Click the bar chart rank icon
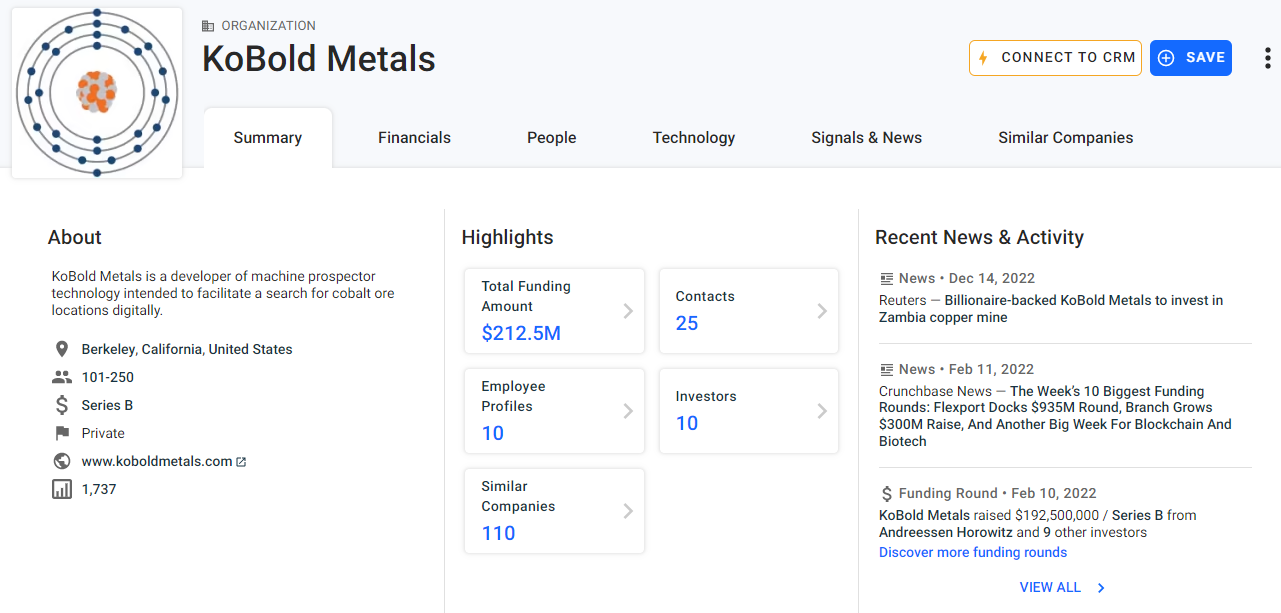Image resolution: width=1281 pixels, height=613 pixels. (62, 489)
